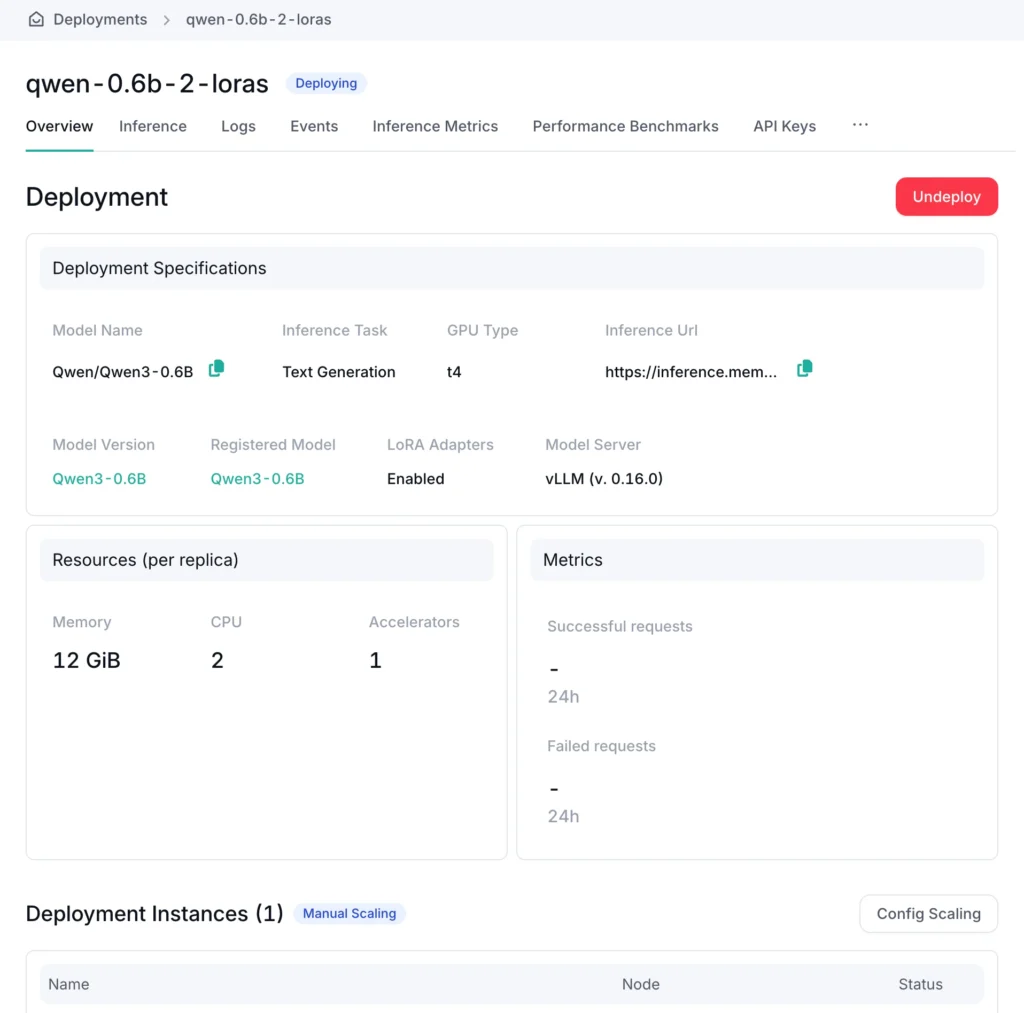Click the Deploying status badge
Viewport: 1024px width, 1013px height.
[x=326, y=84]
